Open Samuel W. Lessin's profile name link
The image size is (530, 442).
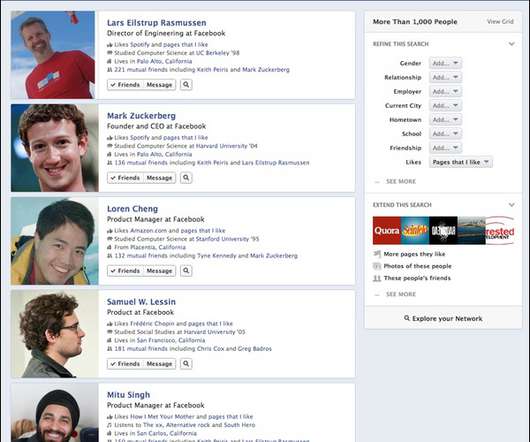(x=141, y=302)
